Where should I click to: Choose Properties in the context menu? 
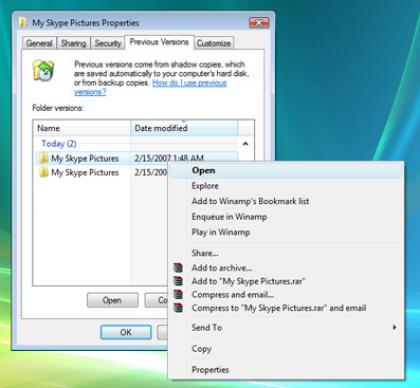[286, 369]
